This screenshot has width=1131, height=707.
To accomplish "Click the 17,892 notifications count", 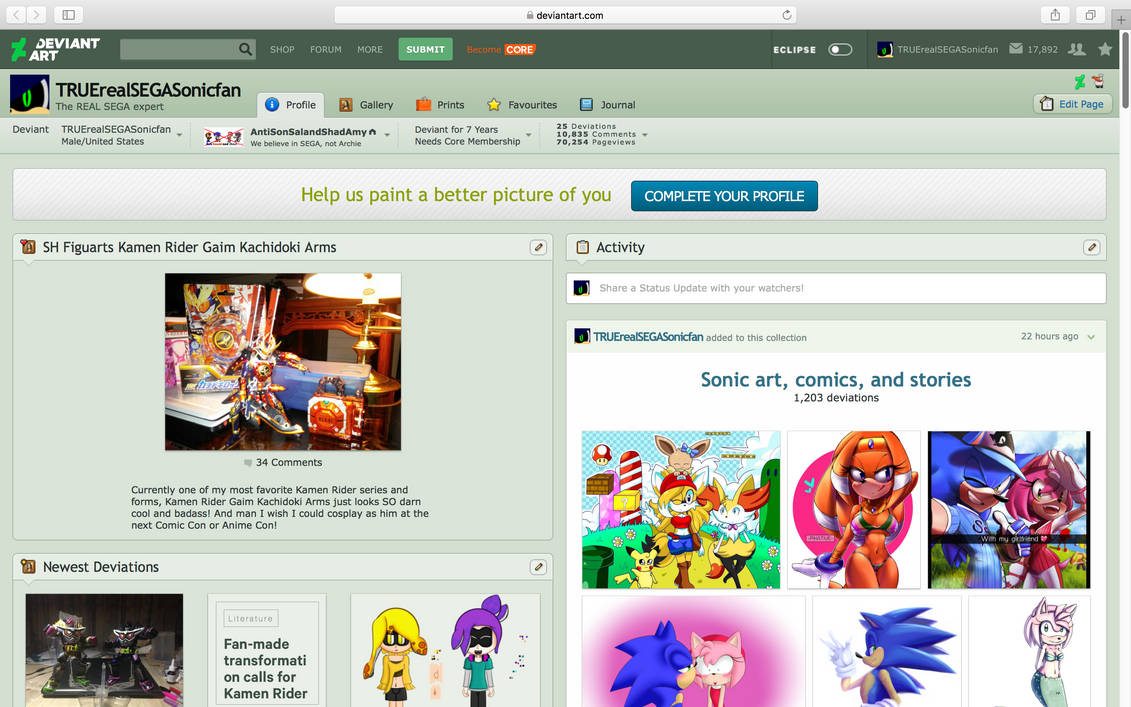I will pyautogui.click(x=1042, y=50).
